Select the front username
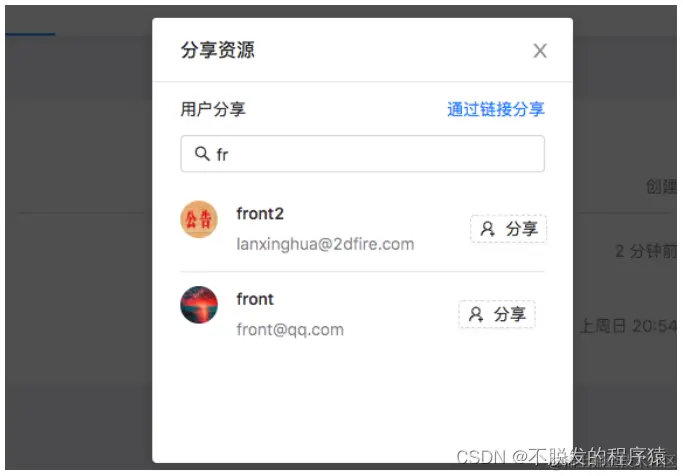 pos(255,299)
